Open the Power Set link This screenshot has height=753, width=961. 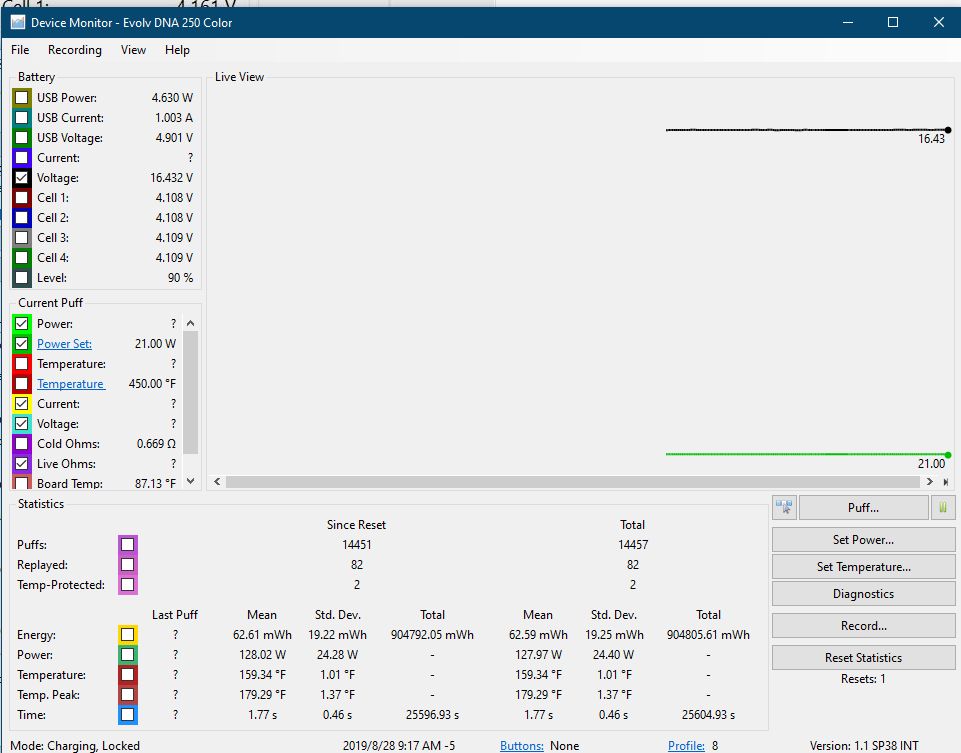(64, 344)
